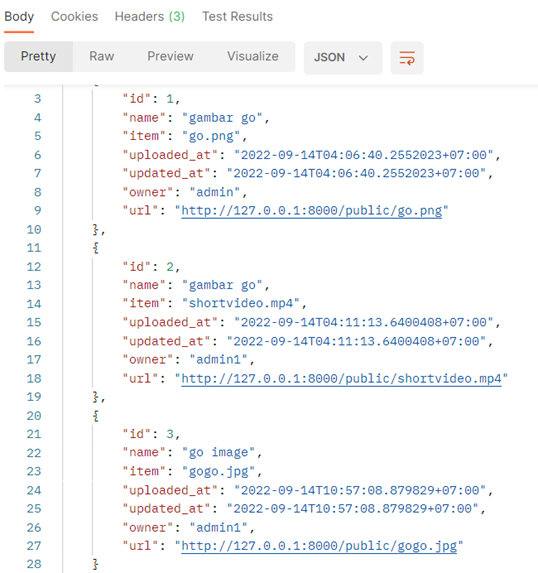Click line number 3 in the gutter
This screenshot has width=538, height=573.
point(38,99)
